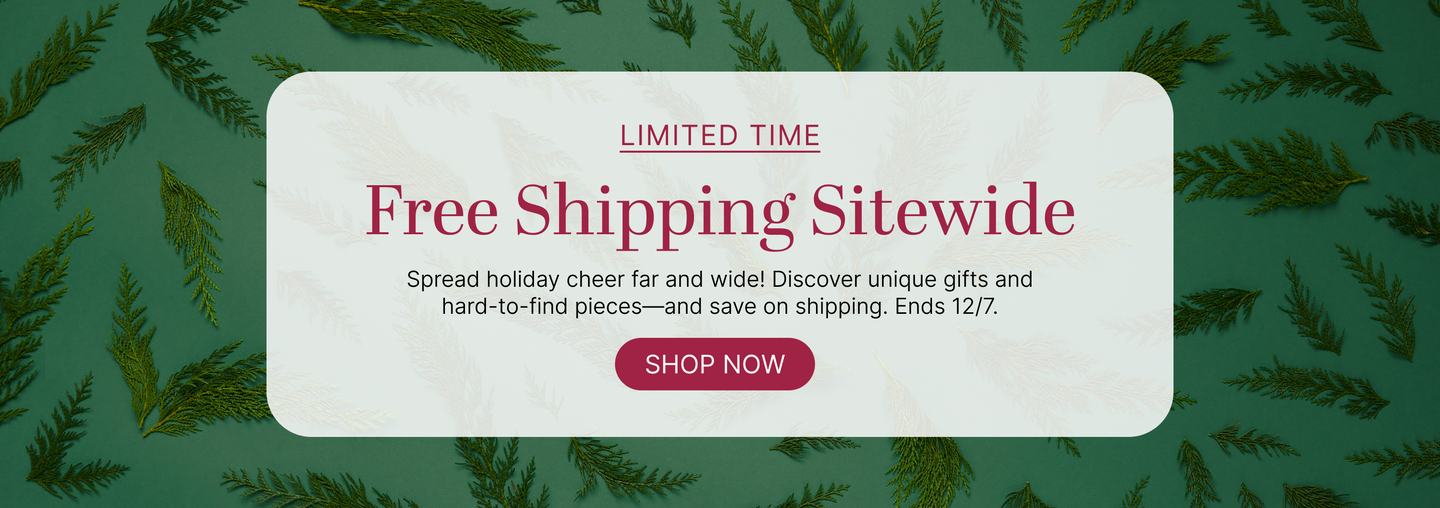Click the SHOP NOW button

(x=714, y=364)
